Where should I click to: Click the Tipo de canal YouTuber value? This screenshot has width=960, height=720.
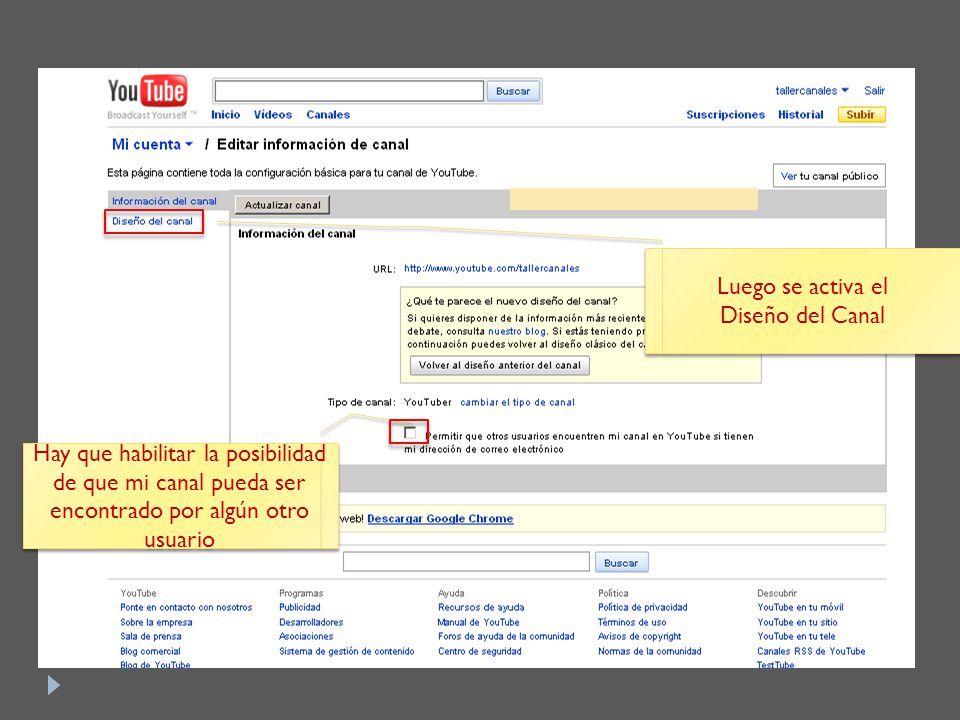(x=427, y=402)
